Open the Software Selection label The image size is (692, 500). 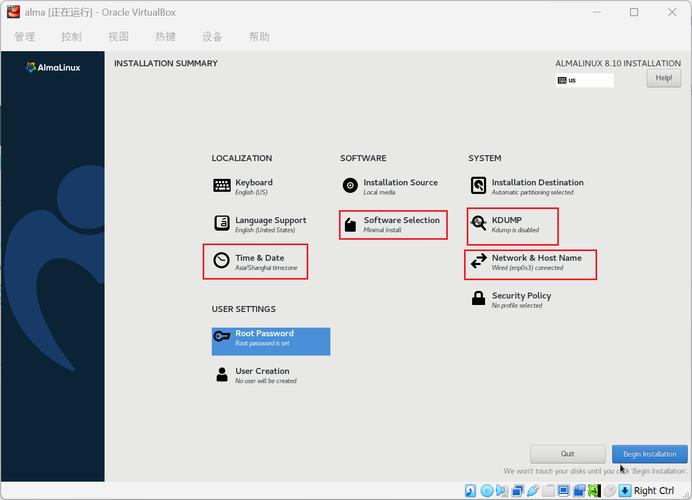(402, 220)
